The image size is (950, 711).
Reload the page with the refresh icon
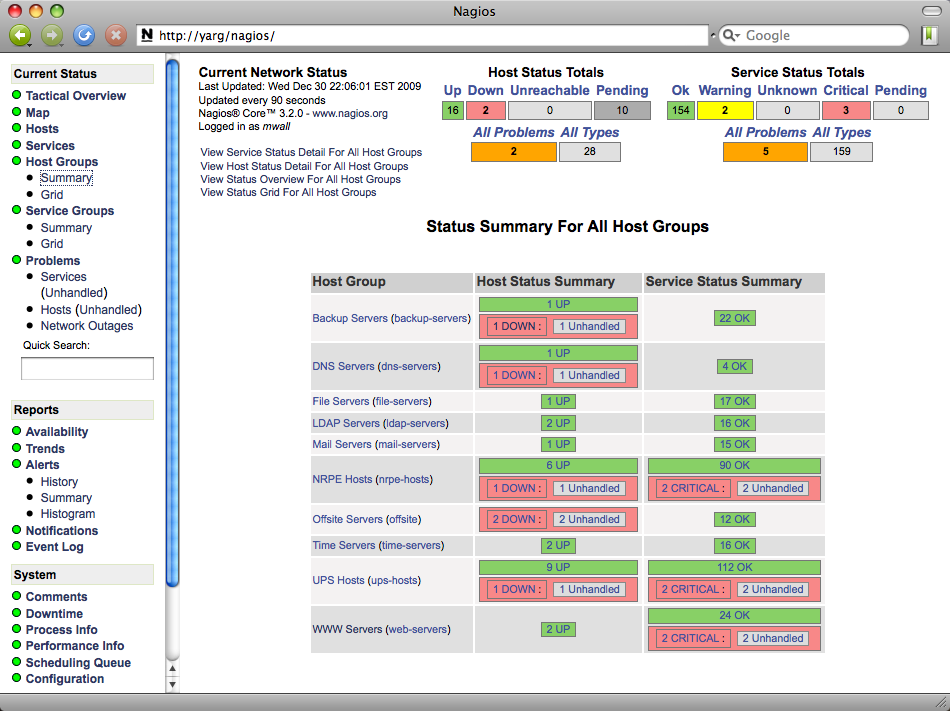tap(84, 35)
